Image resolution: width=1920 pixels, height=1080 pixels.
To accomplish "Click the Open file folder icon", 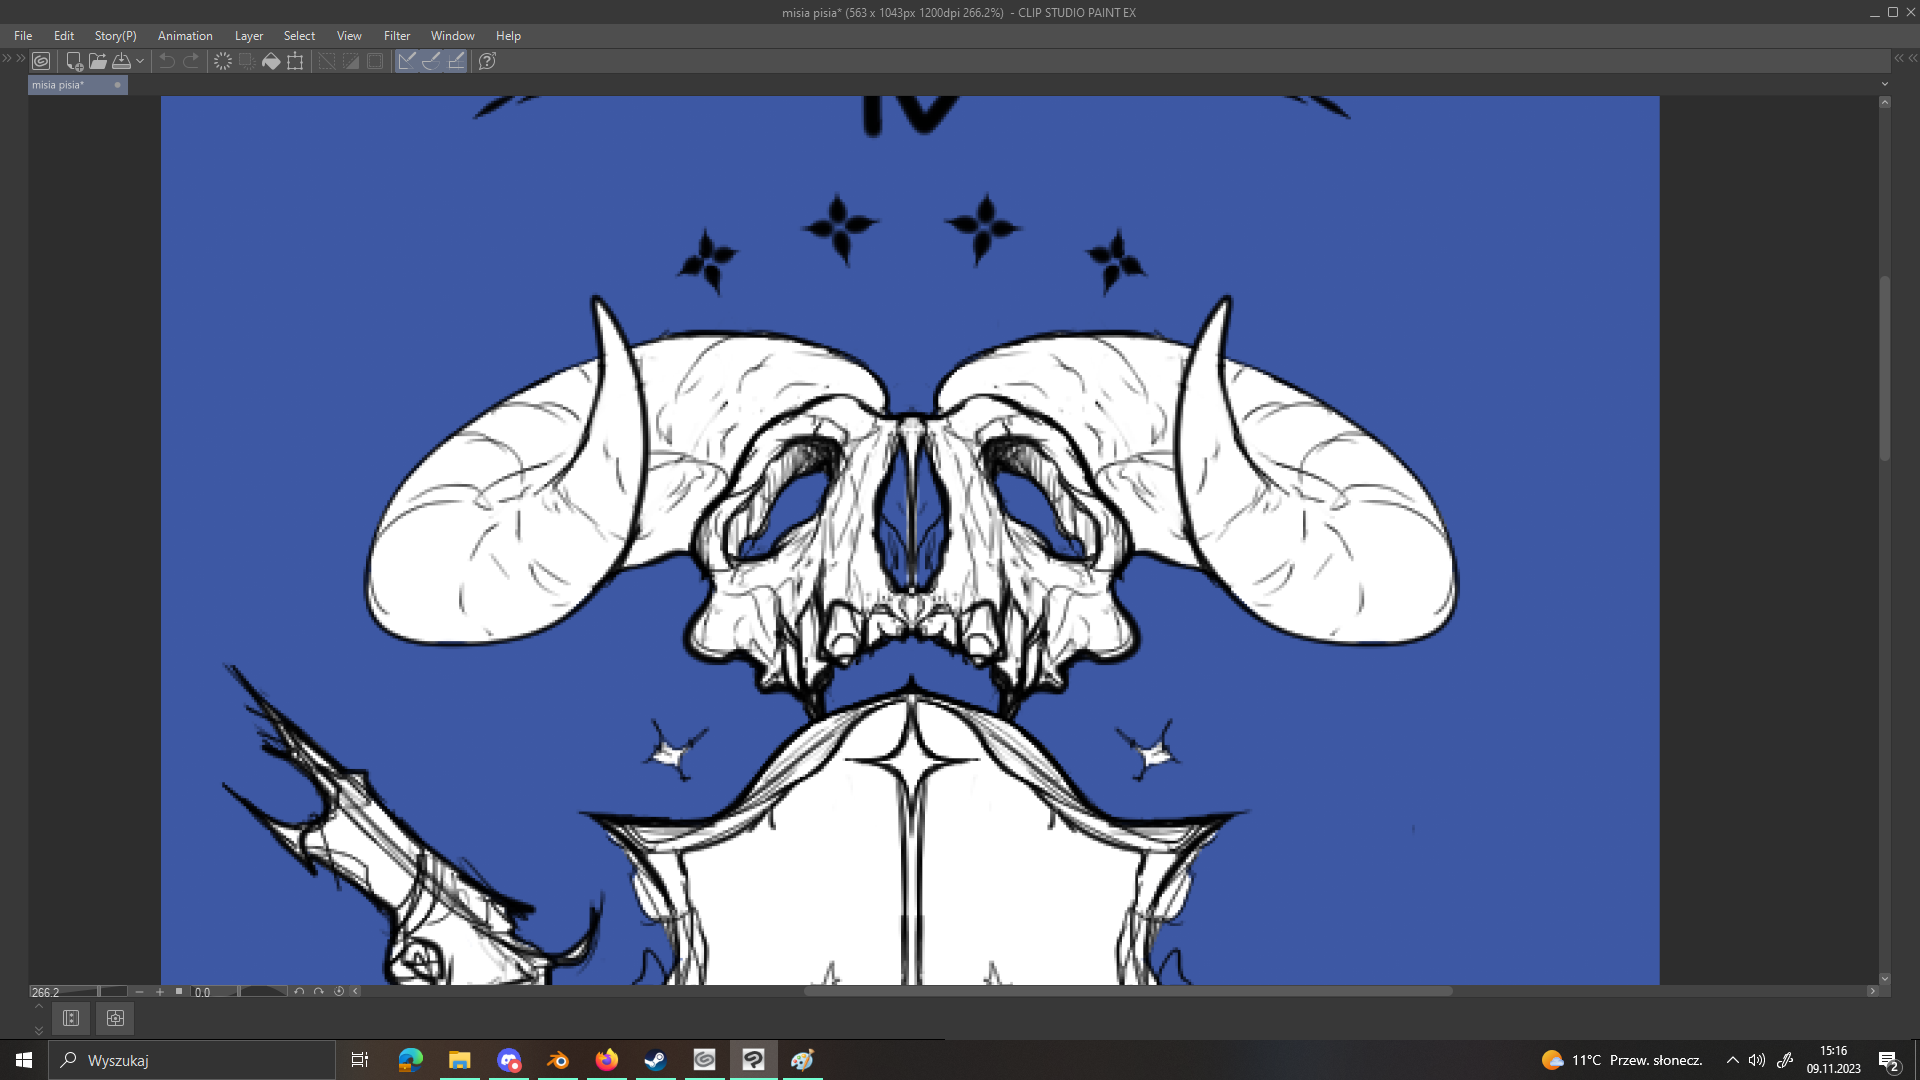I will [x=97, y=61].
